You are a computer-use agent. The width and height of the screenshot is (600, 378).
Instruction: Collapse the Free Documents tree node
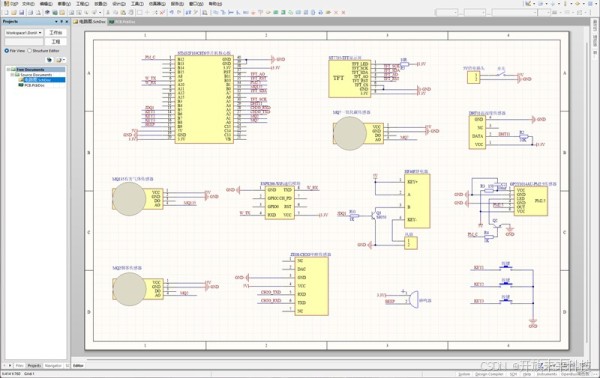[x=8, y=70]
